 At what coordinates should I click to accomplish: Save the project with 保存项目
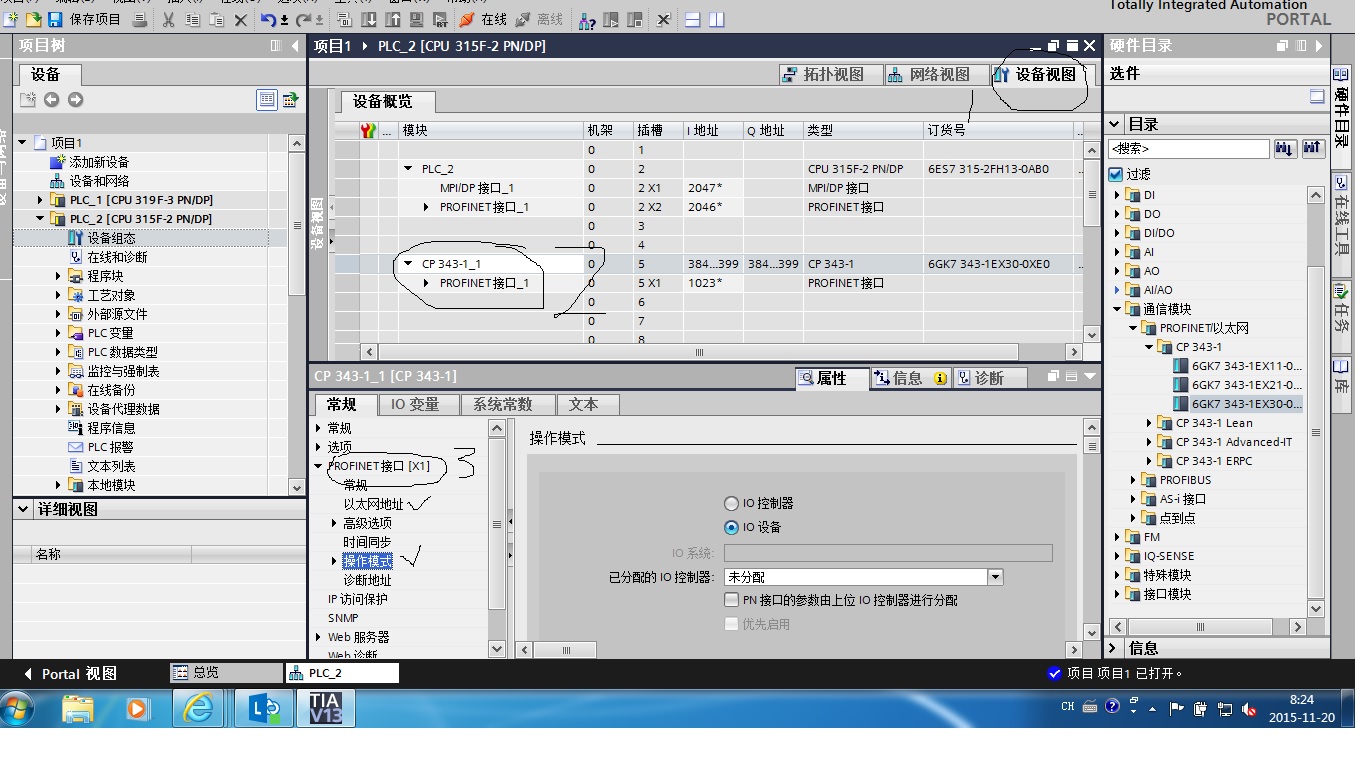coord(84,19)
